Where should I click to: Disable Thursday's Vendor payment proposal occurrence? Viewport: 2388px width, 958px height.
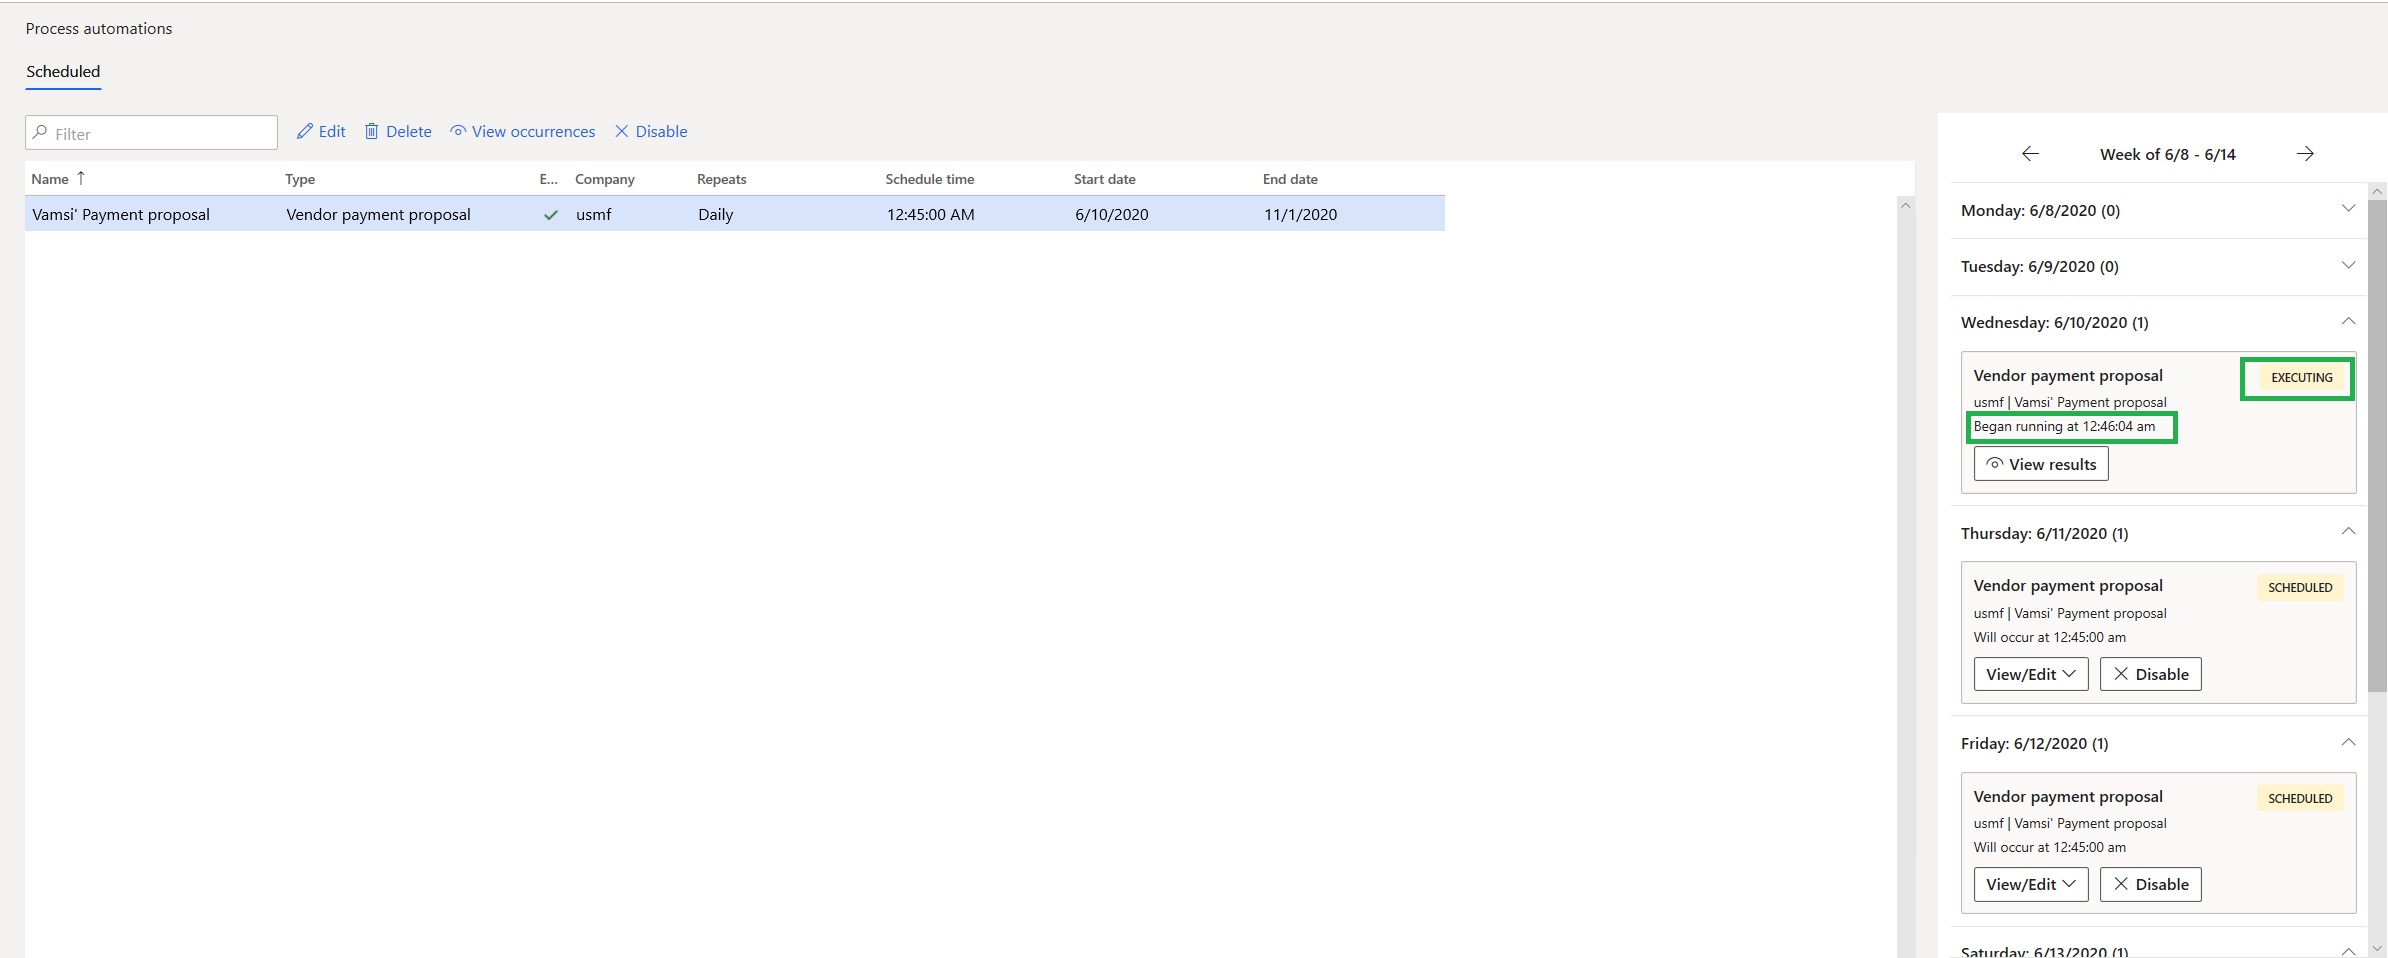[x=2150, y=675]
